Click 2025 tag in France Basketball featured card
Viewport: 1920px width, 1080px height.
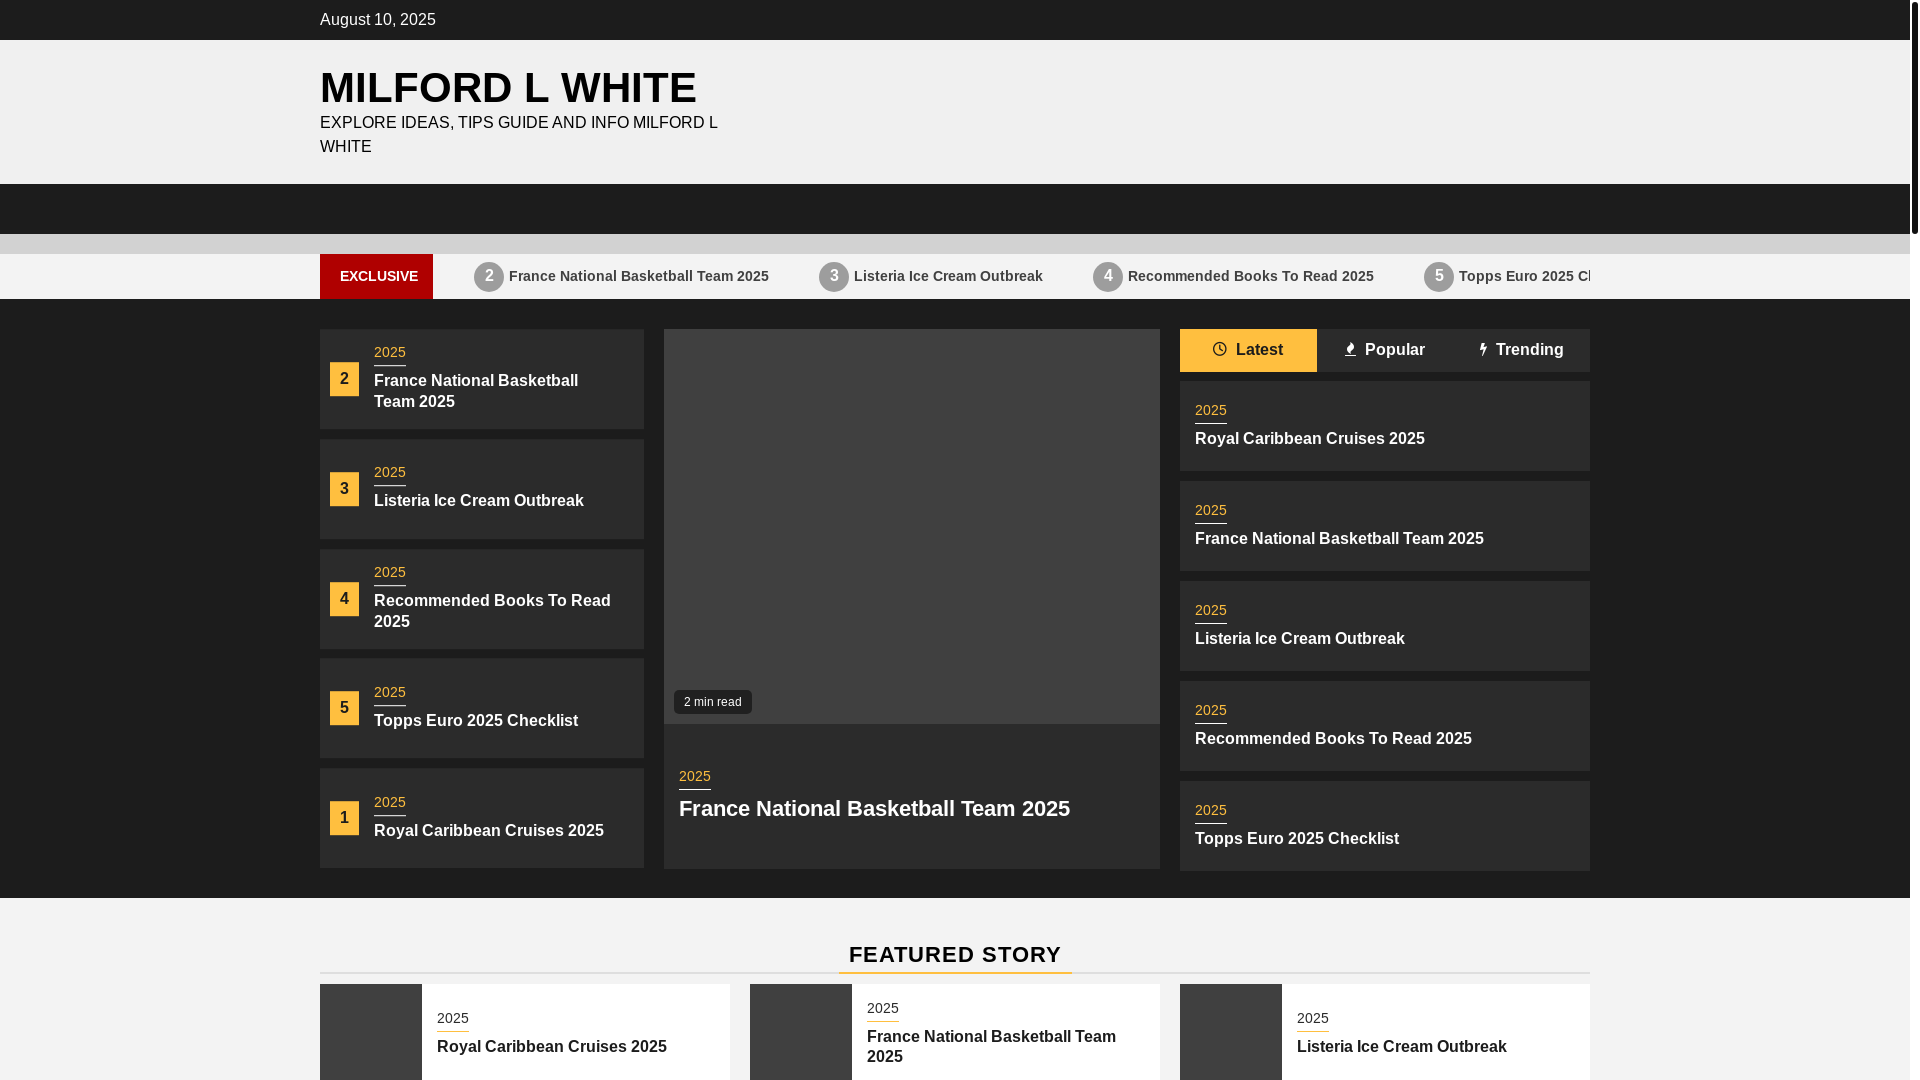(x=883, y=1009)
